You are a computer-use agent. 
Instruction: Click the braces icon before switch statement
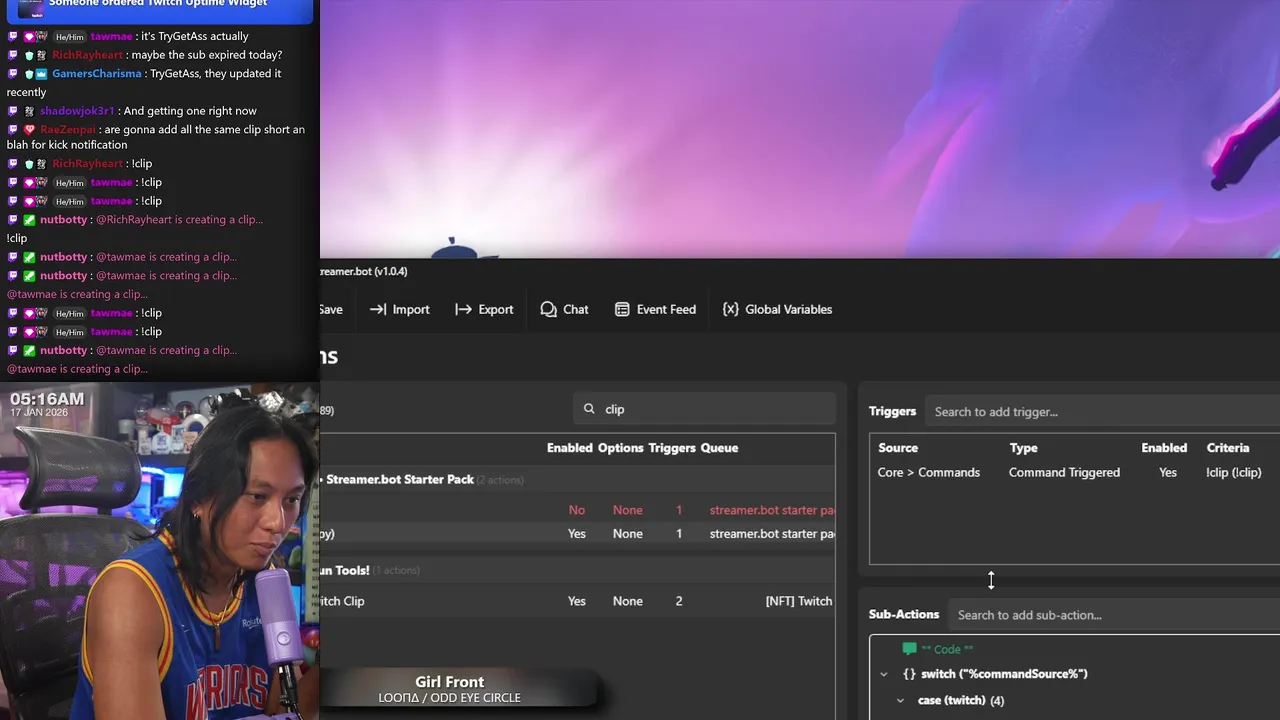tap(909, 674)
